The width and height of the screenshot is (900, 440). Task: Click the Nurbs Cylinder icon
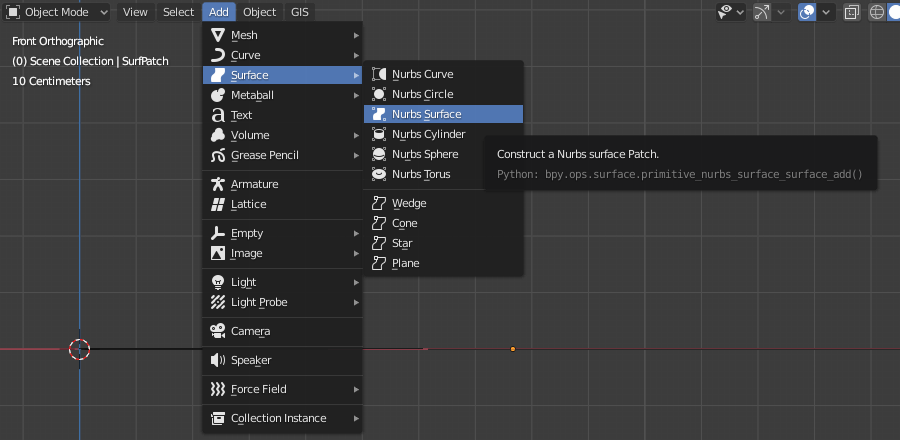coord(379,134)
